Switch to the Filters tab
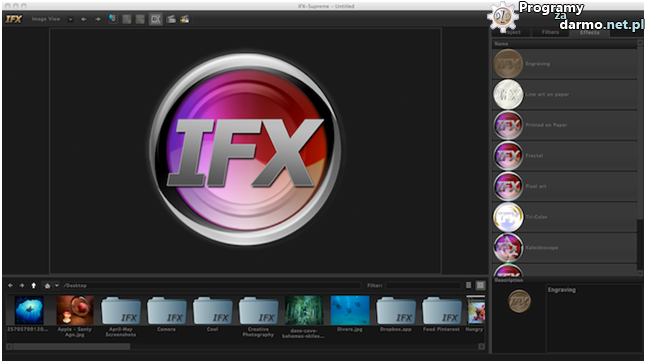646x363 pixels. click(x=550, y=32)
